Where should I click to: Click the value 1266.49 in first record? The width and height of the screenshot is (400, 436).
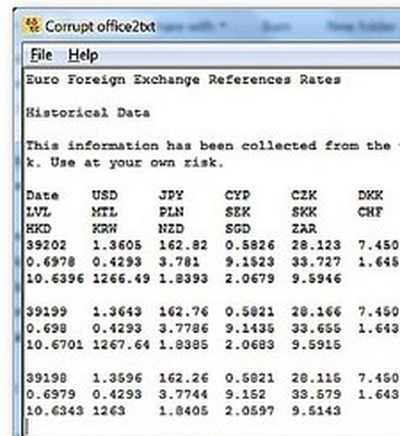coord(121,278)
